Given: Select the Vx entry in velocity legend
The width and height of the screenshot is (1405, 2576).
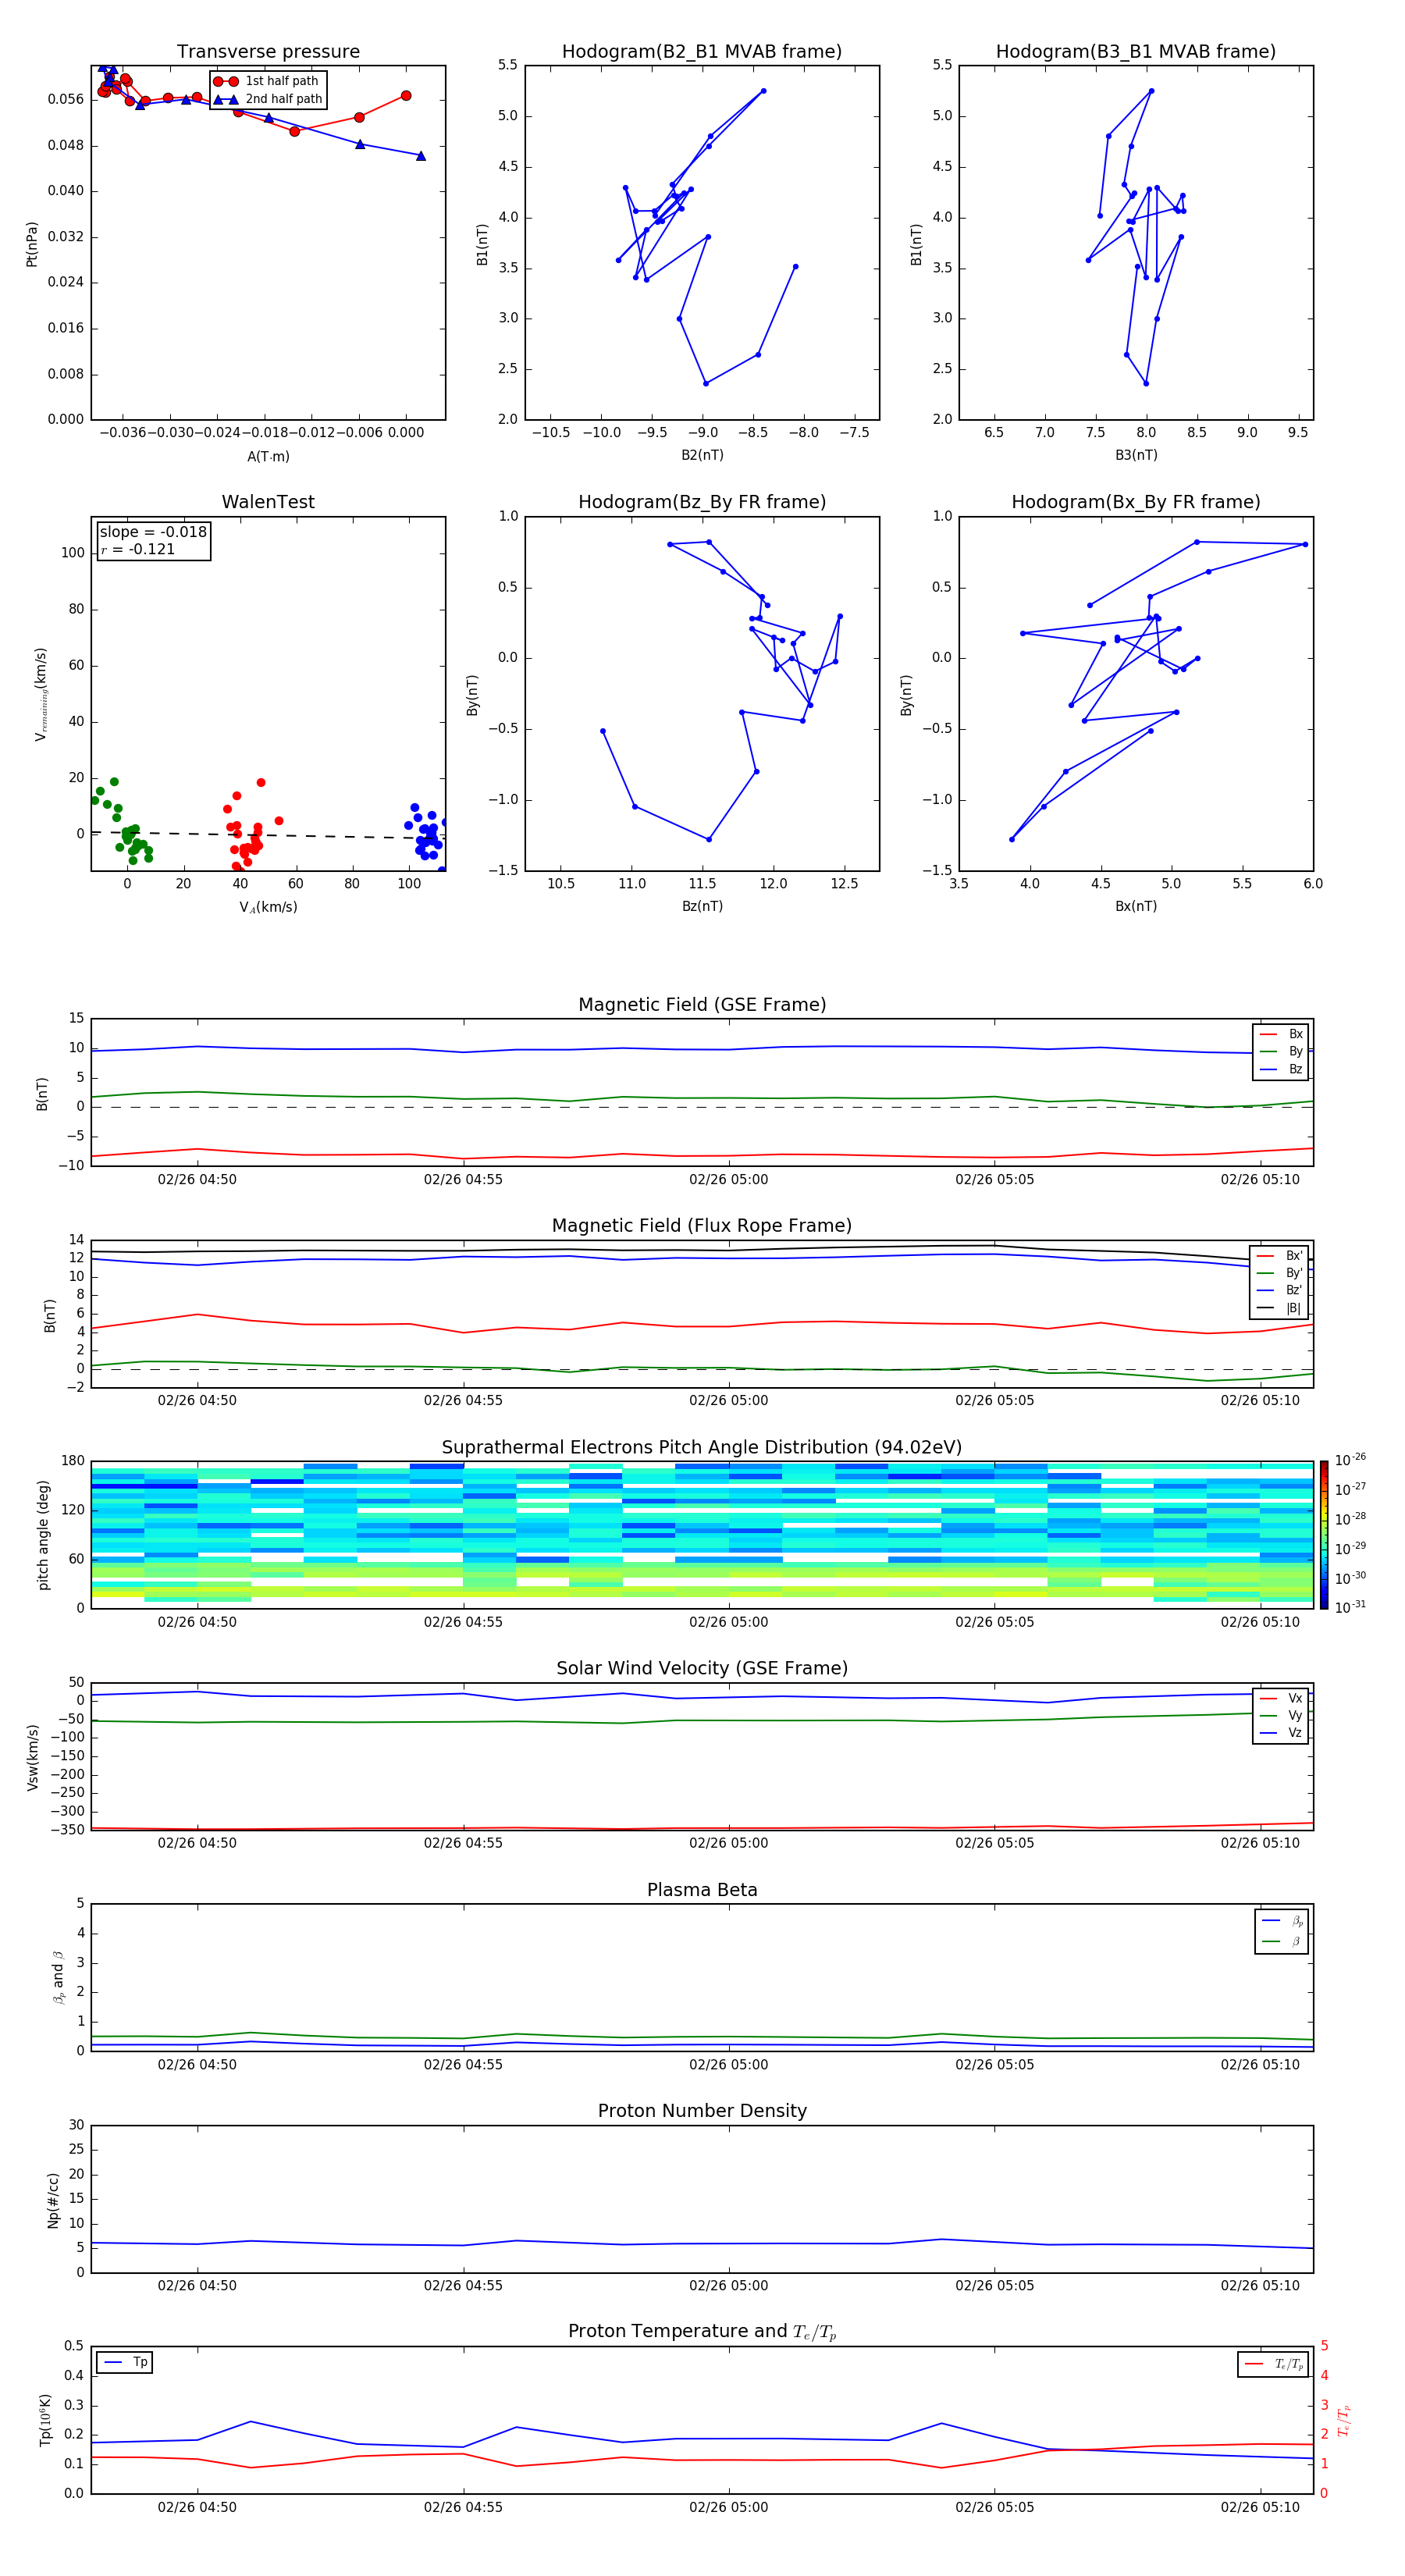Looking at the screenshot, I should coord(1281,1698).
